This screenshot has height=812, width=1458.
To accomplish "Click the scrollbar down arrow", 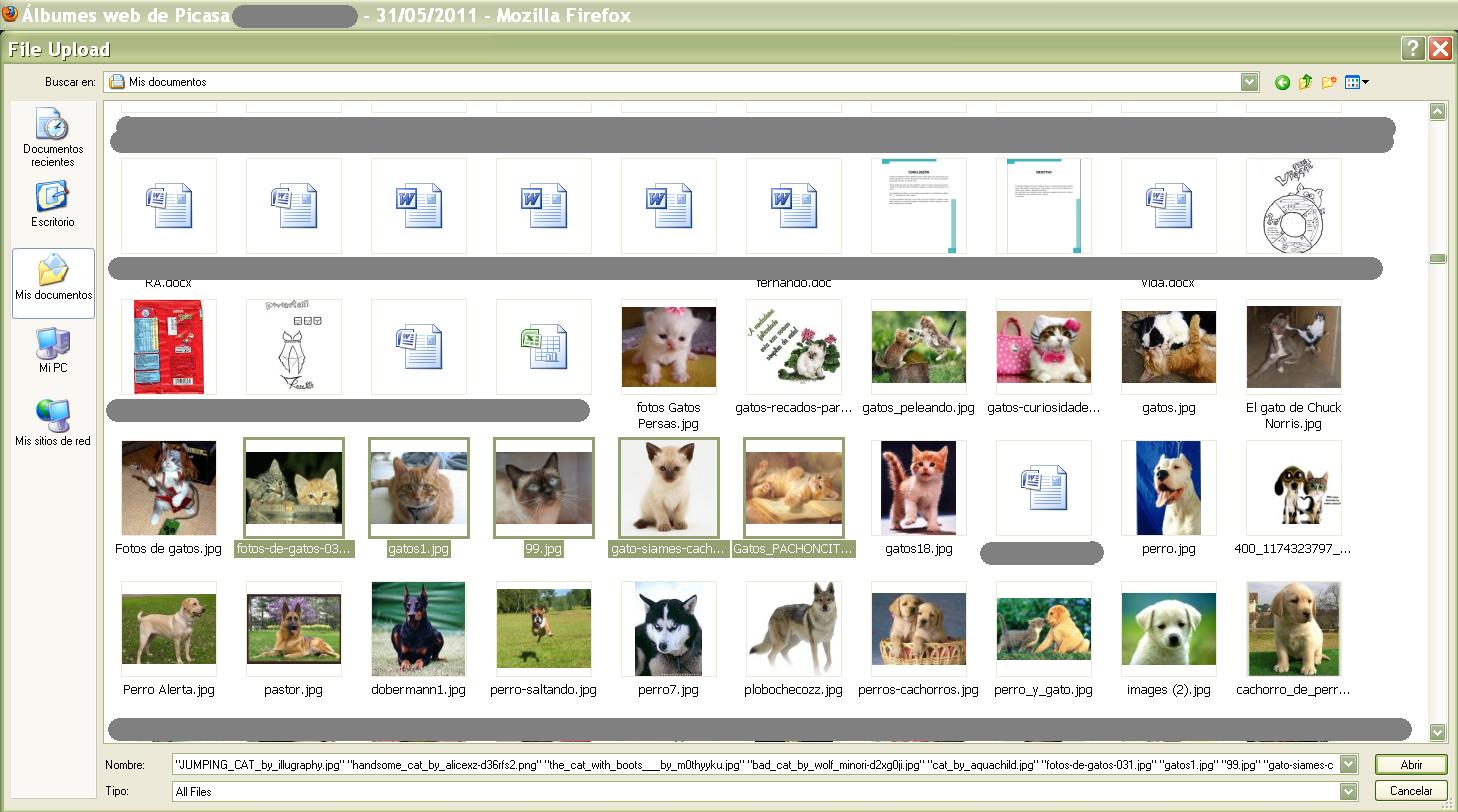I will pyautogui.click(x=1438, y=732).
